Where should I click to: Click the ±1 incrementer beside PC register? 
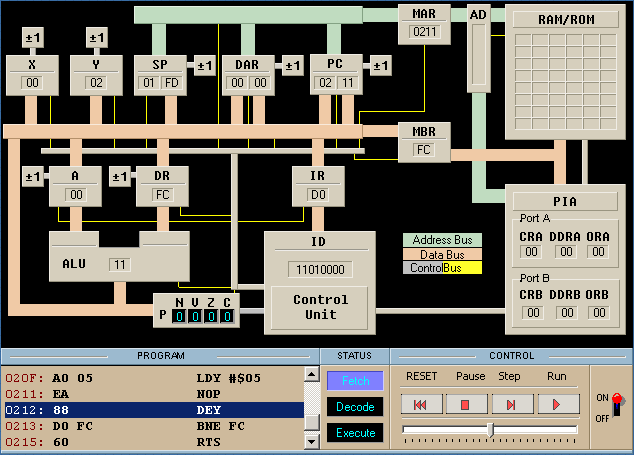pyautogui.click(x=380, y=66)
